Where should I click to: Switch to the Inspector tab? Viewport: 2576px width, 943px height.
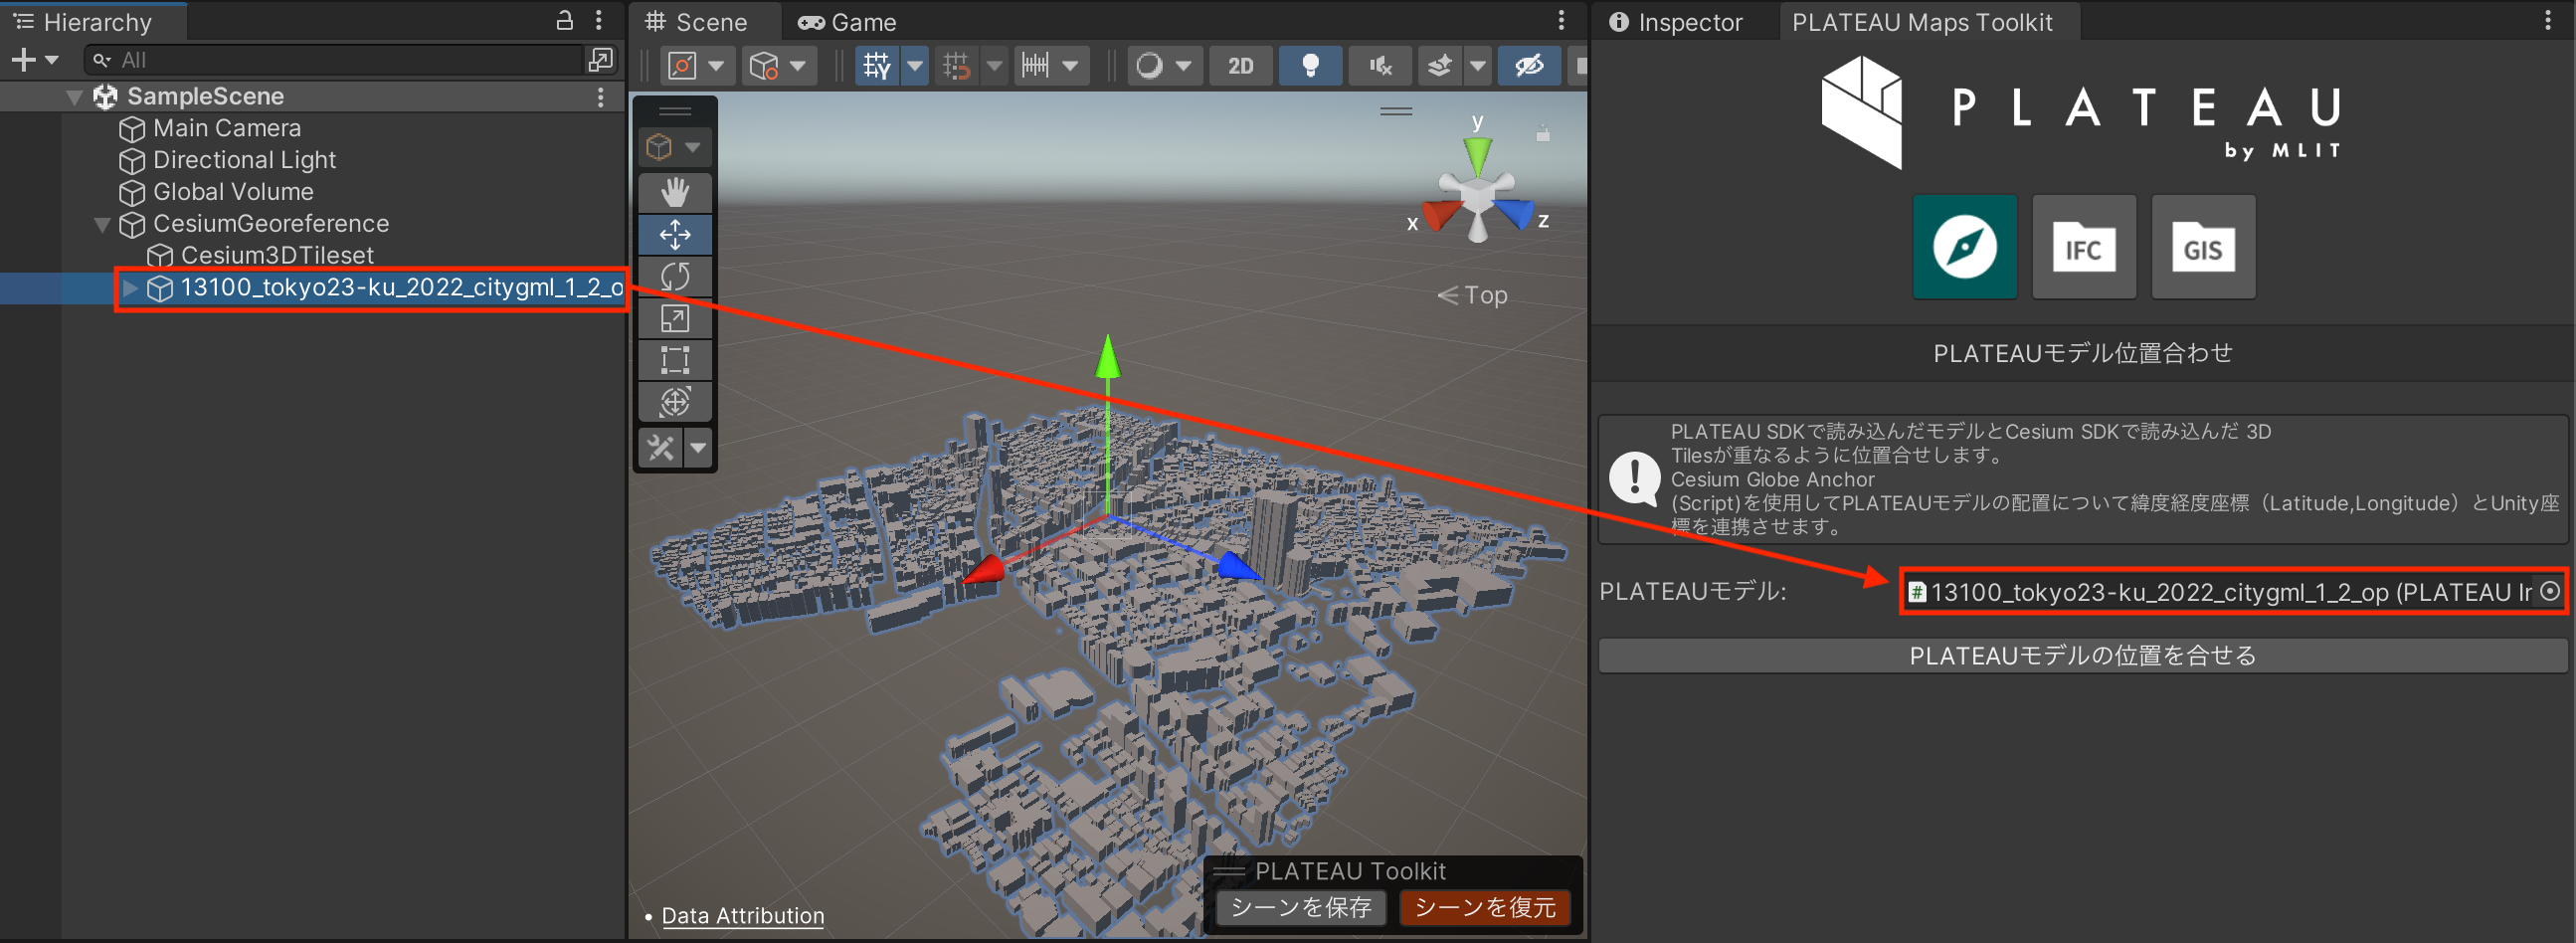(1675, 22)
